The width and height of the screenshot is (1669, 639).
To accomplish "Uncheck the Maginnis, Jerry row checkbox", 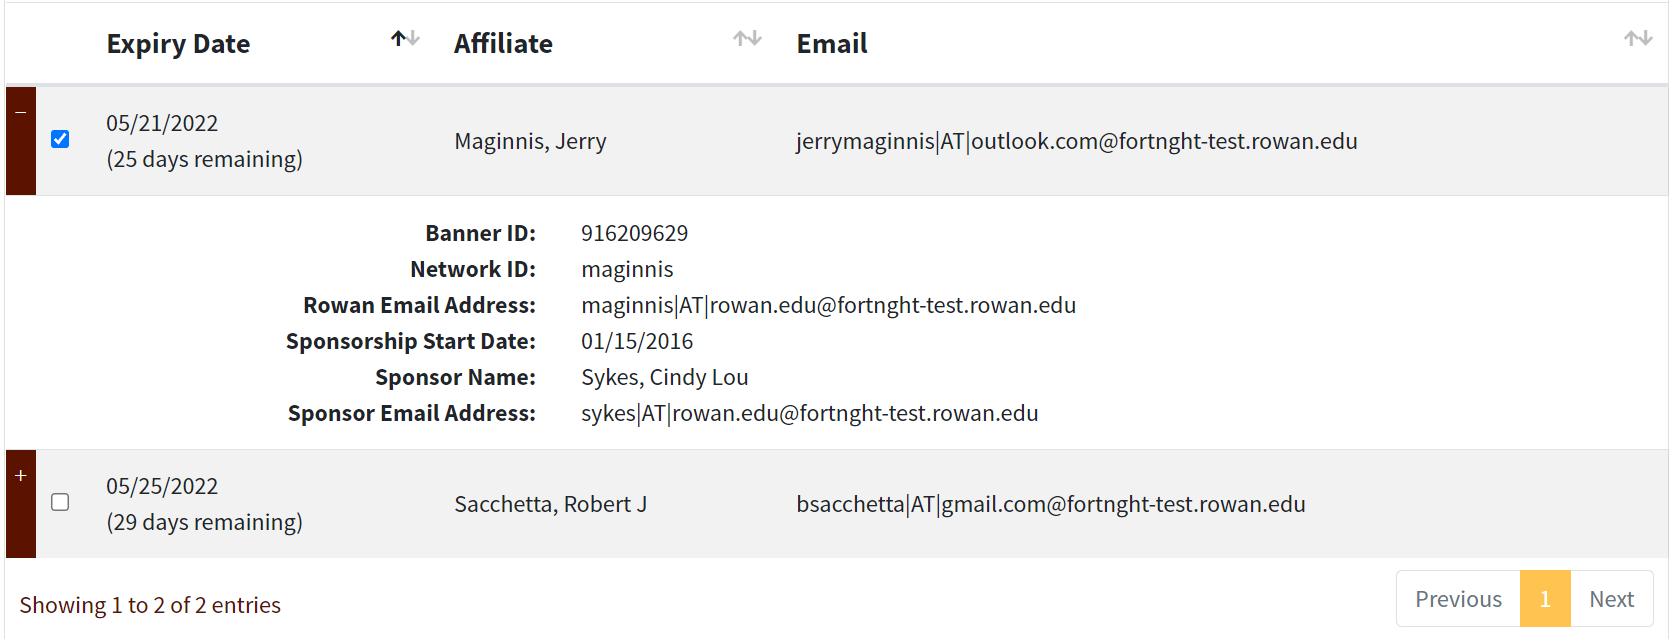I will pyautogui.click(x=60, y=139).
